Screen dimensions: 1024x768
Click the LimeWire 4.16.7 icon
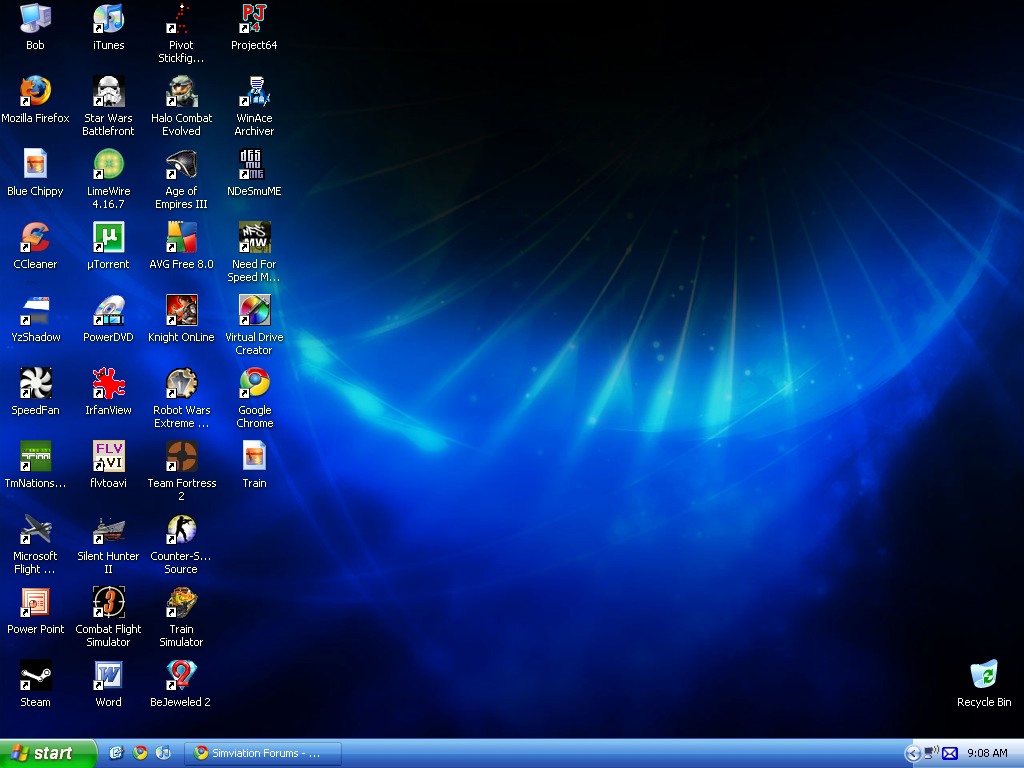tap(108, 165)
